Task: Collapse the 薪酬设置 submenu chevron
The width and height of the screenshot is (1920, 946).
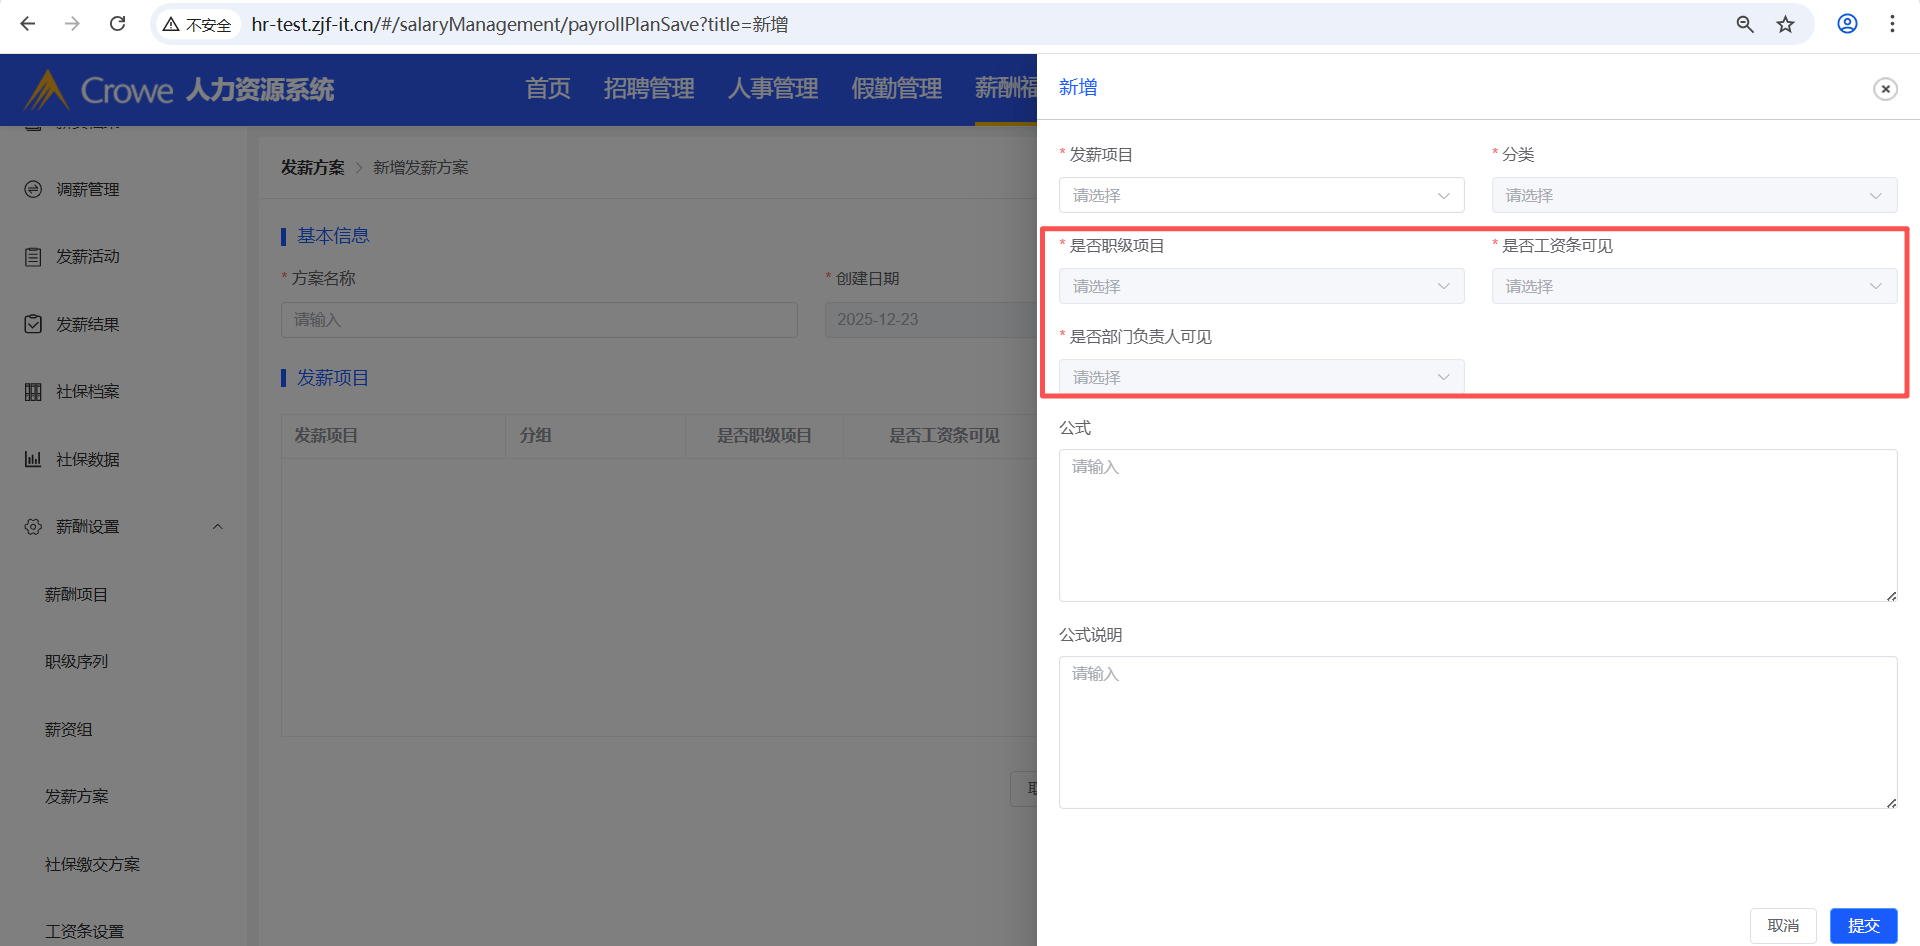Action: tap(217, 527)
